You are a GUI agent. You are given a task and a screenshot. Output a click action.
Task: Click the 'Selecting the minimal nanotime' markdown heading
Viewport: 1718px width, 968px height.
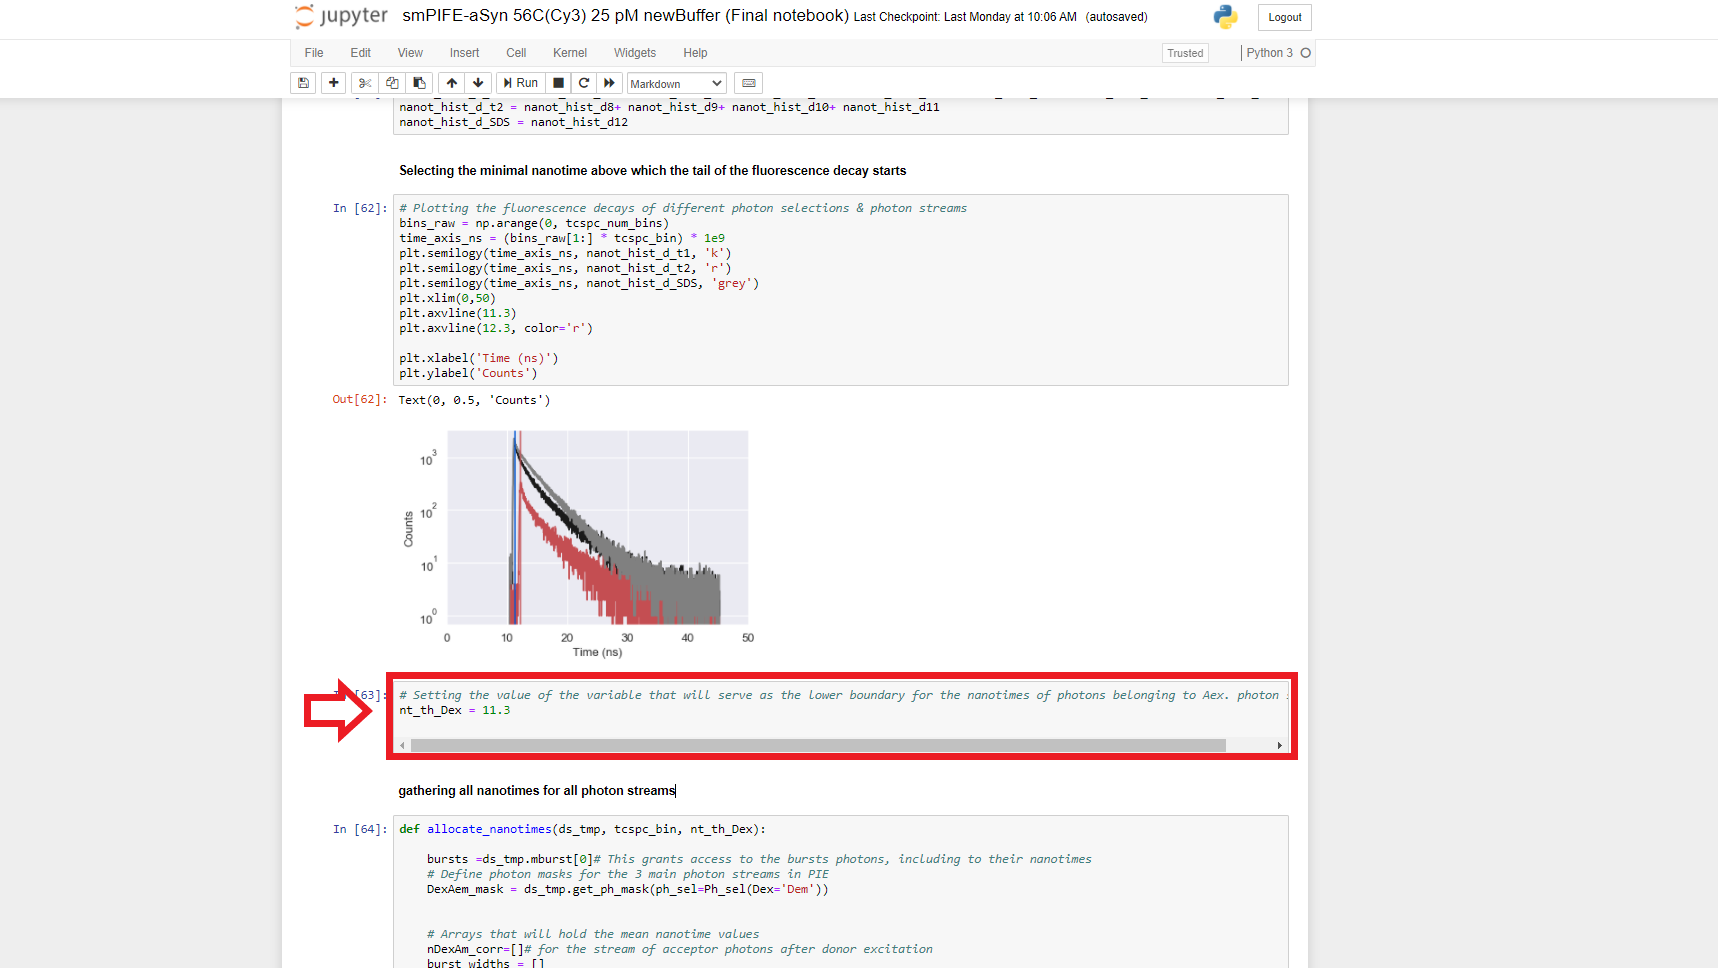point(653,171)
